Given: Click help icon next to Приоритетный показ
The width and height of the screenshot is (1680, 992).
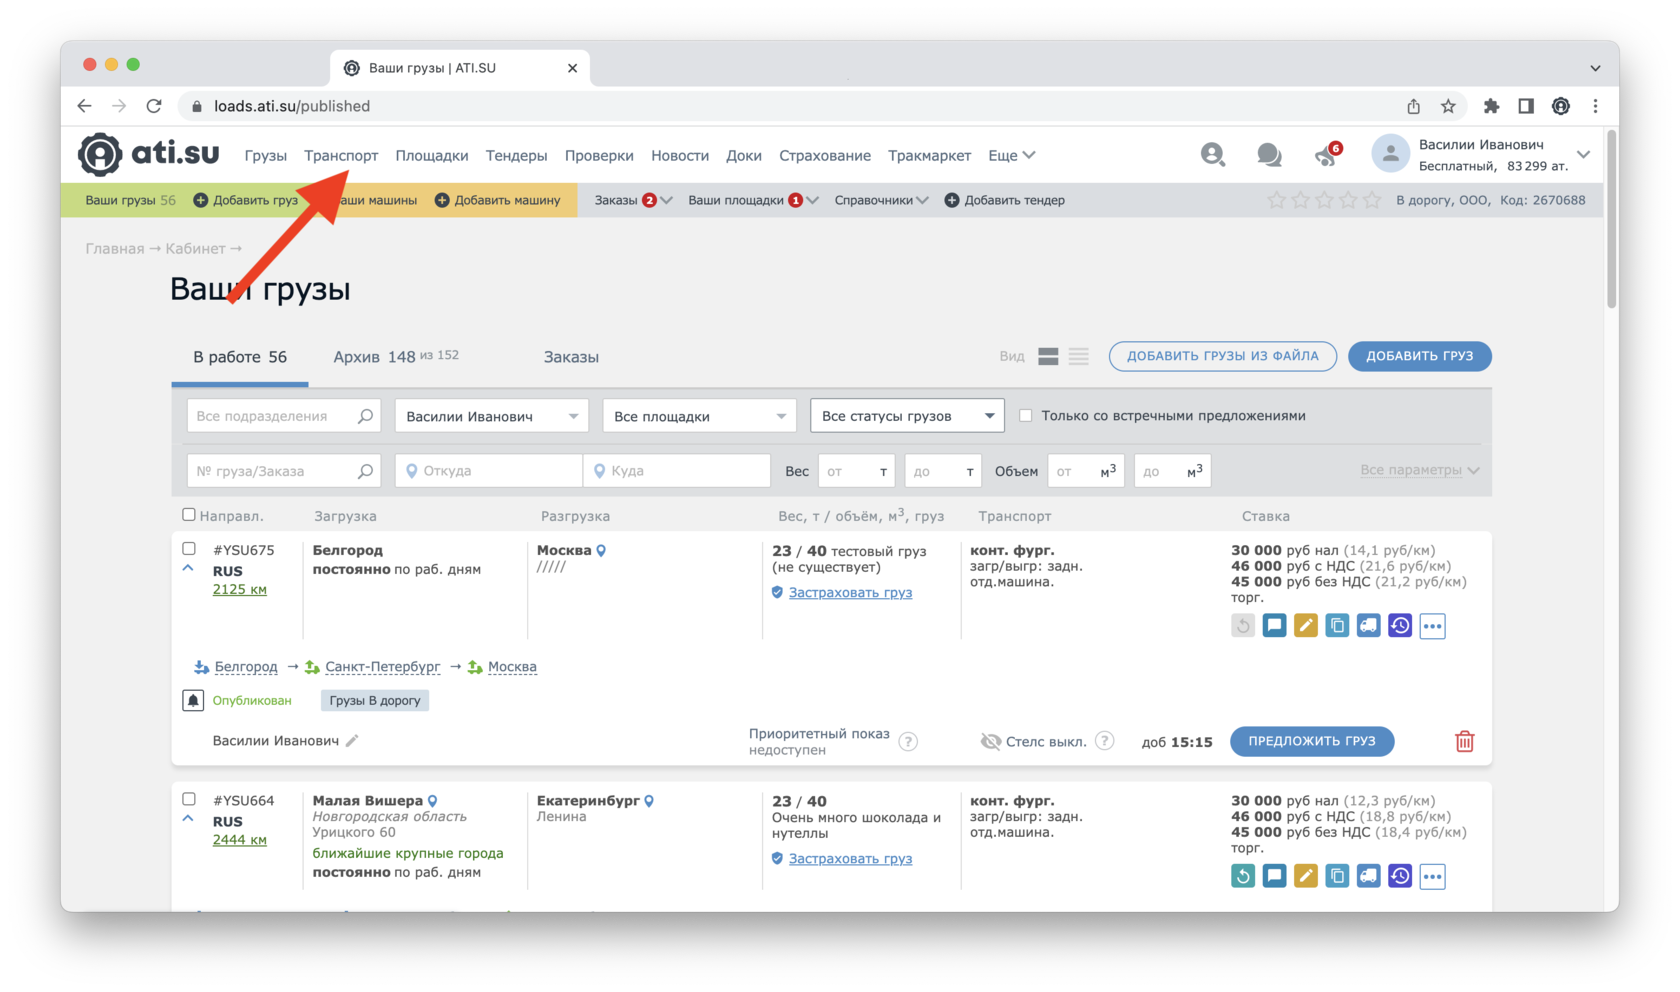Looking at the screenshot, I should [908, 741].
